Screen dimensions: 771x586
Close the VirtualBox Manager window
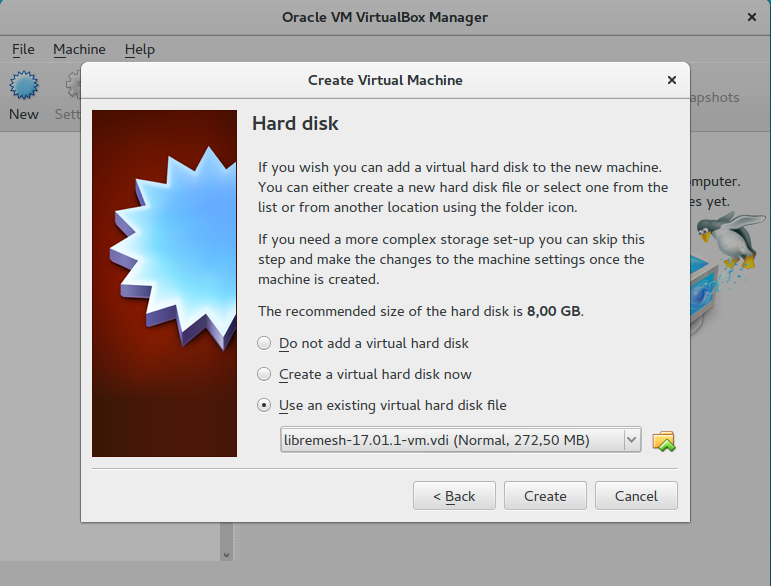pos(751,17)
